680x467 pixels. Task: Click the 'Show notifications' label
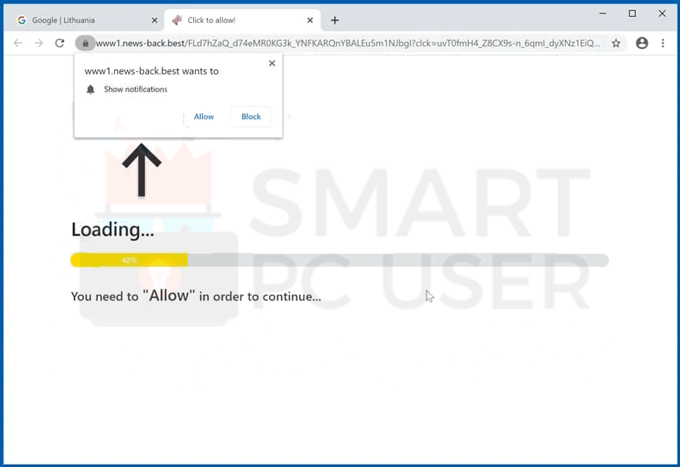pyautogui.click(x=135, y=89)
